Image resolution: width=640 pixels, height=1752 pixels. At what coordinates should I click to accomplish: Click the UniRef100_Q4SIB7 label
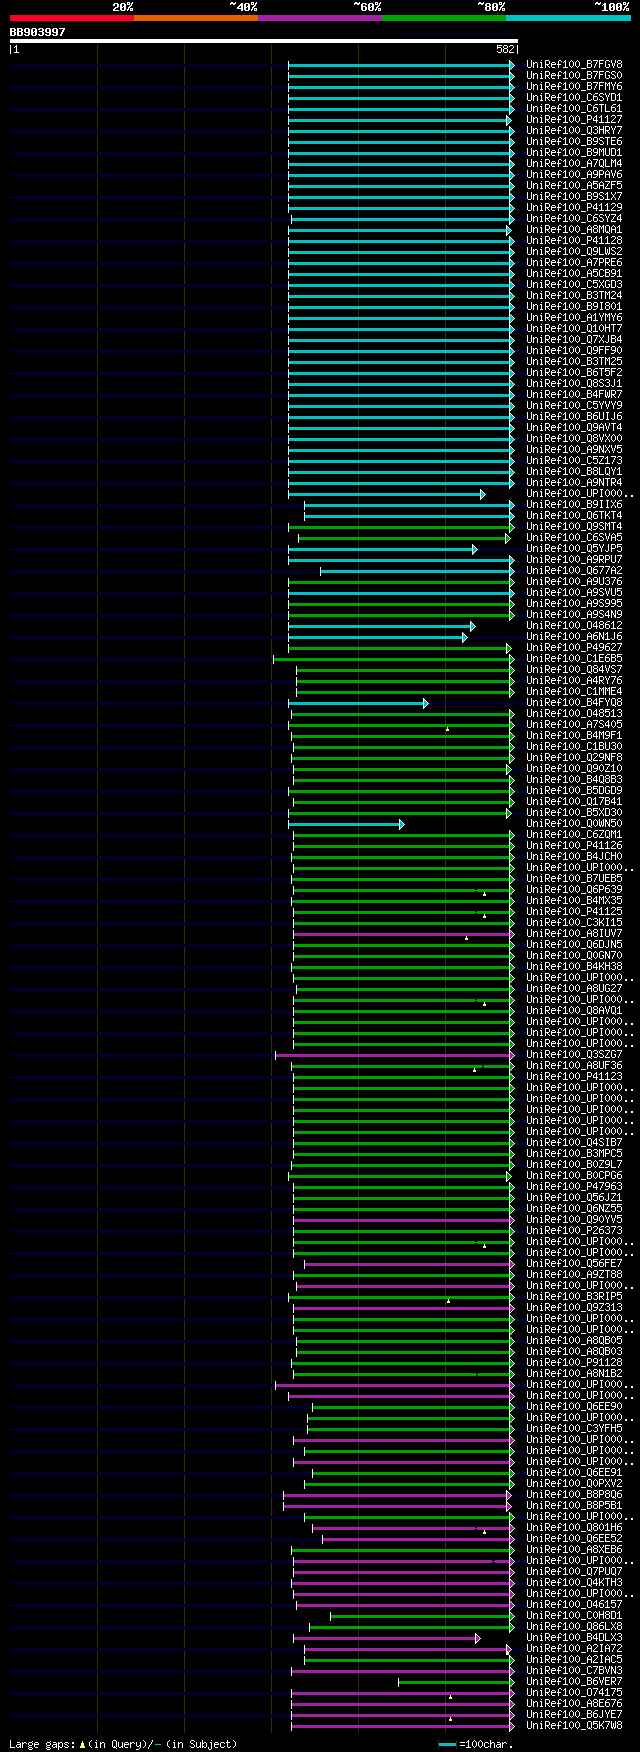[574, 1143]
